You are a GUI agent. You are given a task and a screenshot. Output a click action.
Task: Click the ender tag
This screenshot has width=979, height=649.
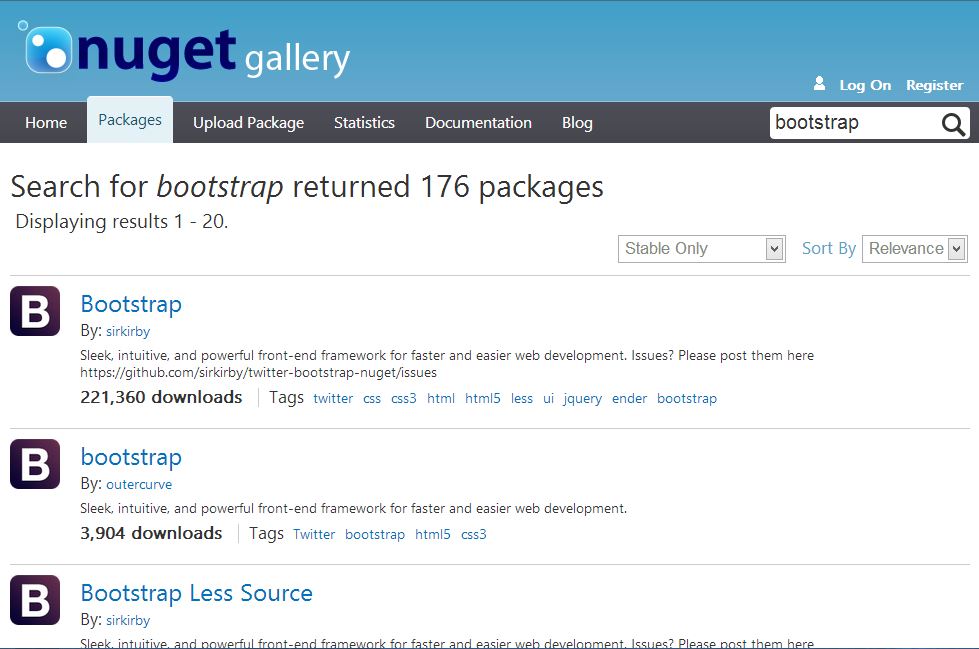[x=629, y=399]
